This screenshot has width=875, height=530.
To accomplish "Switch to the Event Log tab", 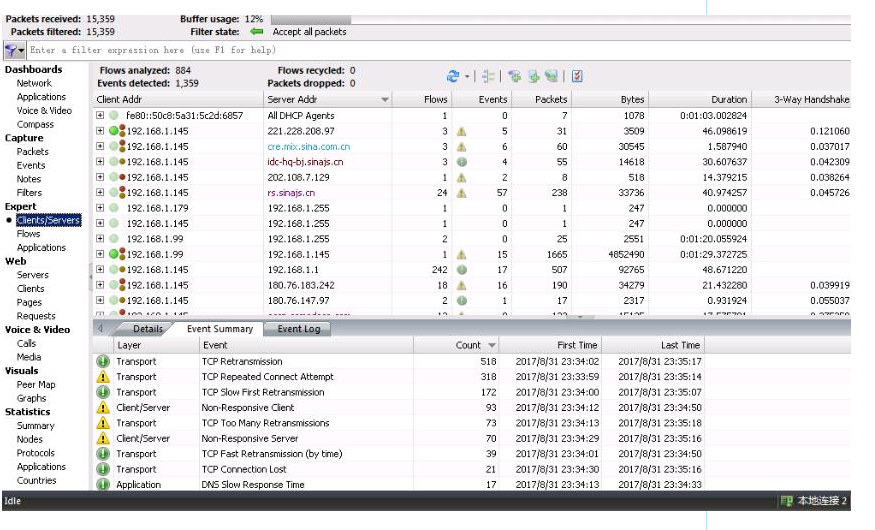I will point(299,329).
